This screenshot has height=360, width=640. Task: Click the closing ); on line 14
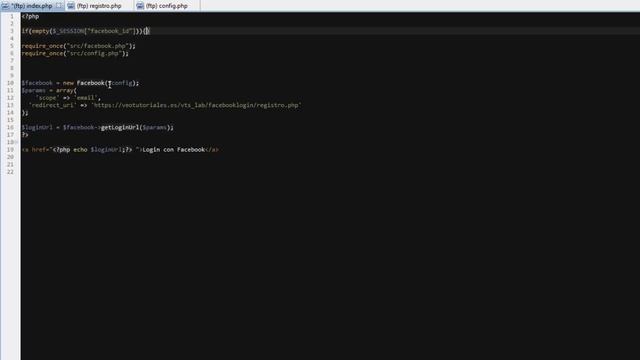tap(25, 112)
